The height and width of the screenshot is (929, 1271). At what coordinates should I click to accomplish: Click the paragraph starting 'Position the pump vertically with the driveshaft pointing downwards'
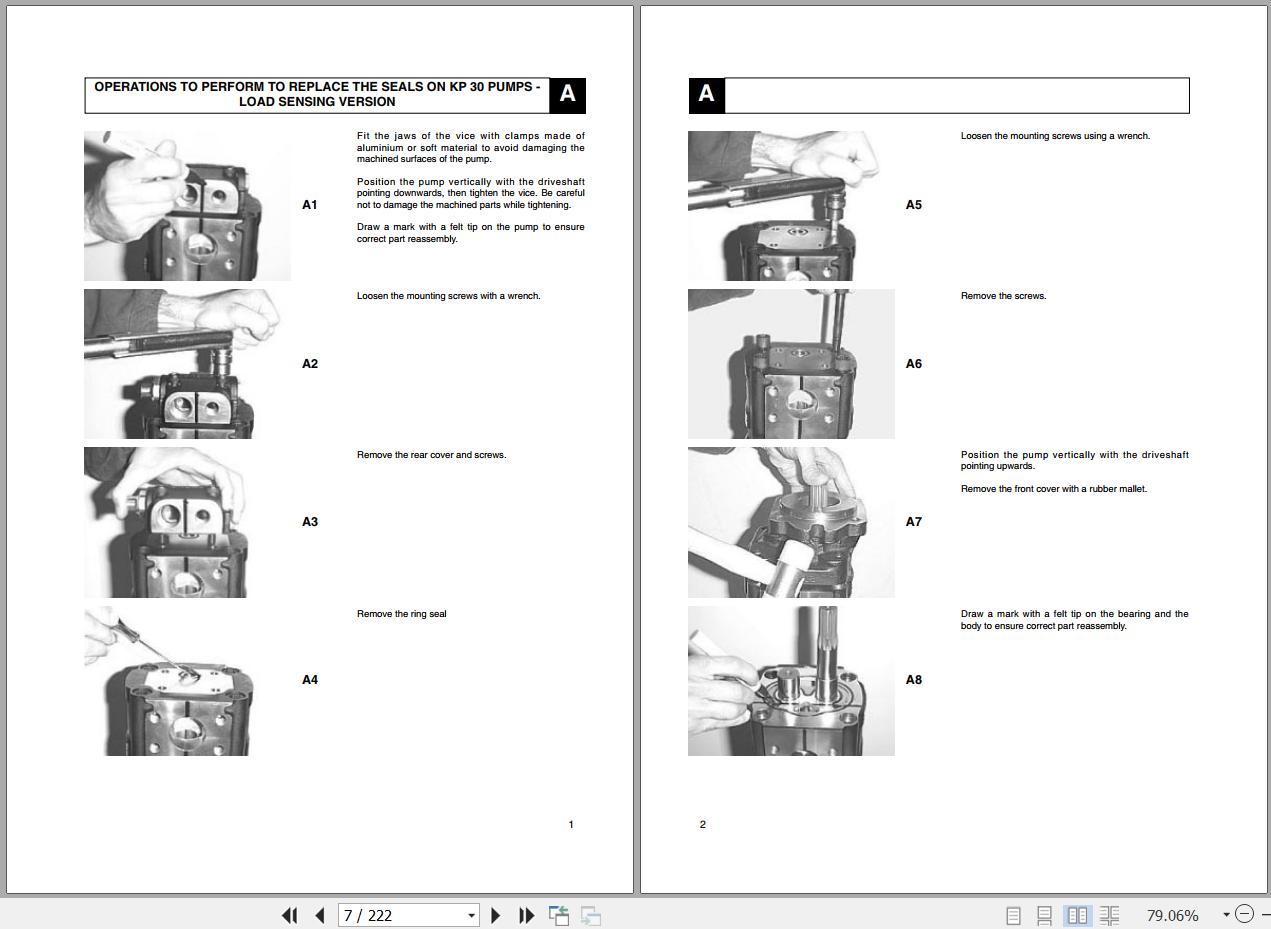pyautogui.click(x=471, y=193)
